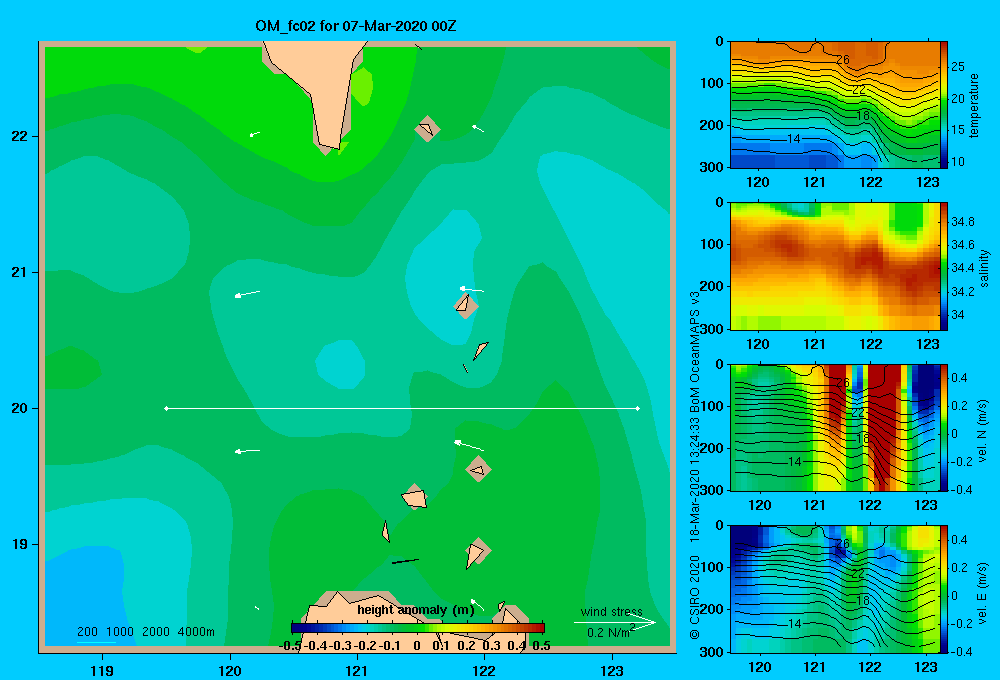Click the latitude label "19" on the main map
1000x680 pixels.
20,544
